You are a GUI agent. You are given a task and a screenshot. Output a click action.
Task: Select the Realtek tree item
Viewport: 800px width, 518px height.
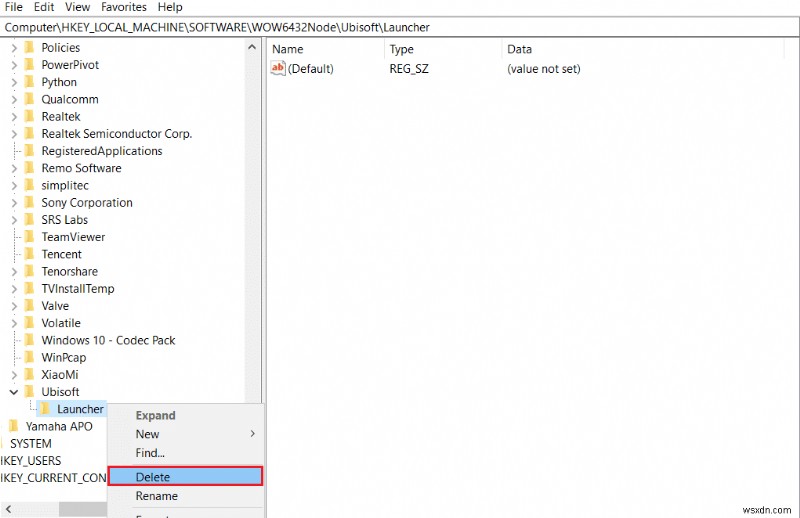[61, 116]
